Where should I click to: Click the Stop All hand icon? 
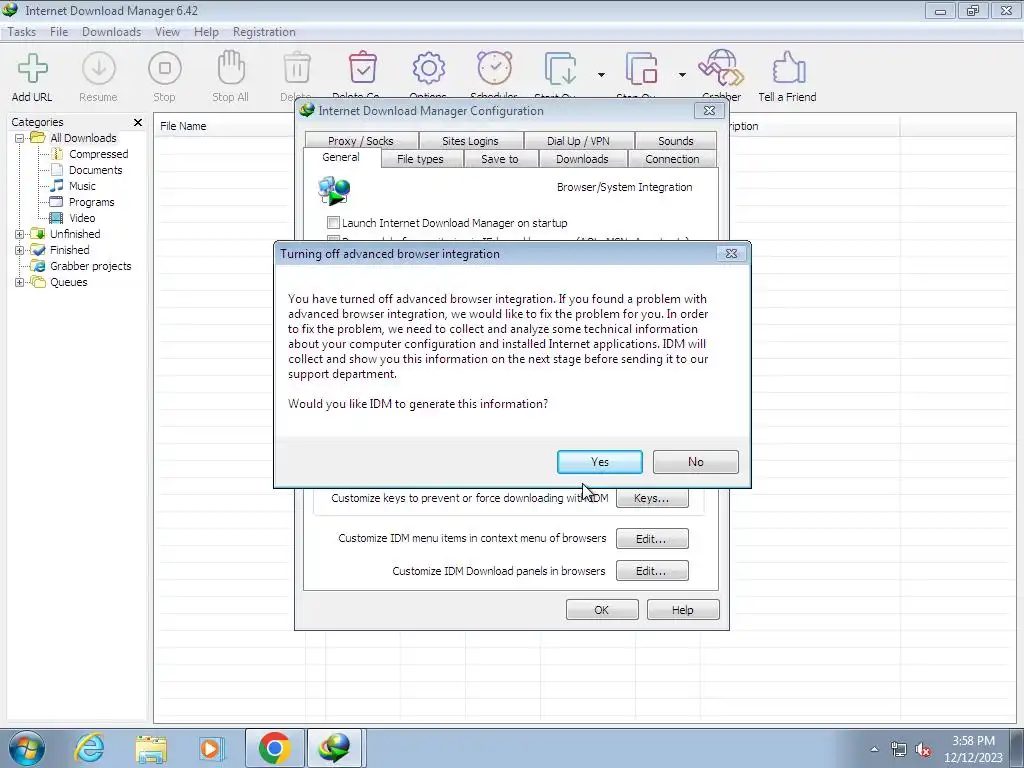[231, 67]
